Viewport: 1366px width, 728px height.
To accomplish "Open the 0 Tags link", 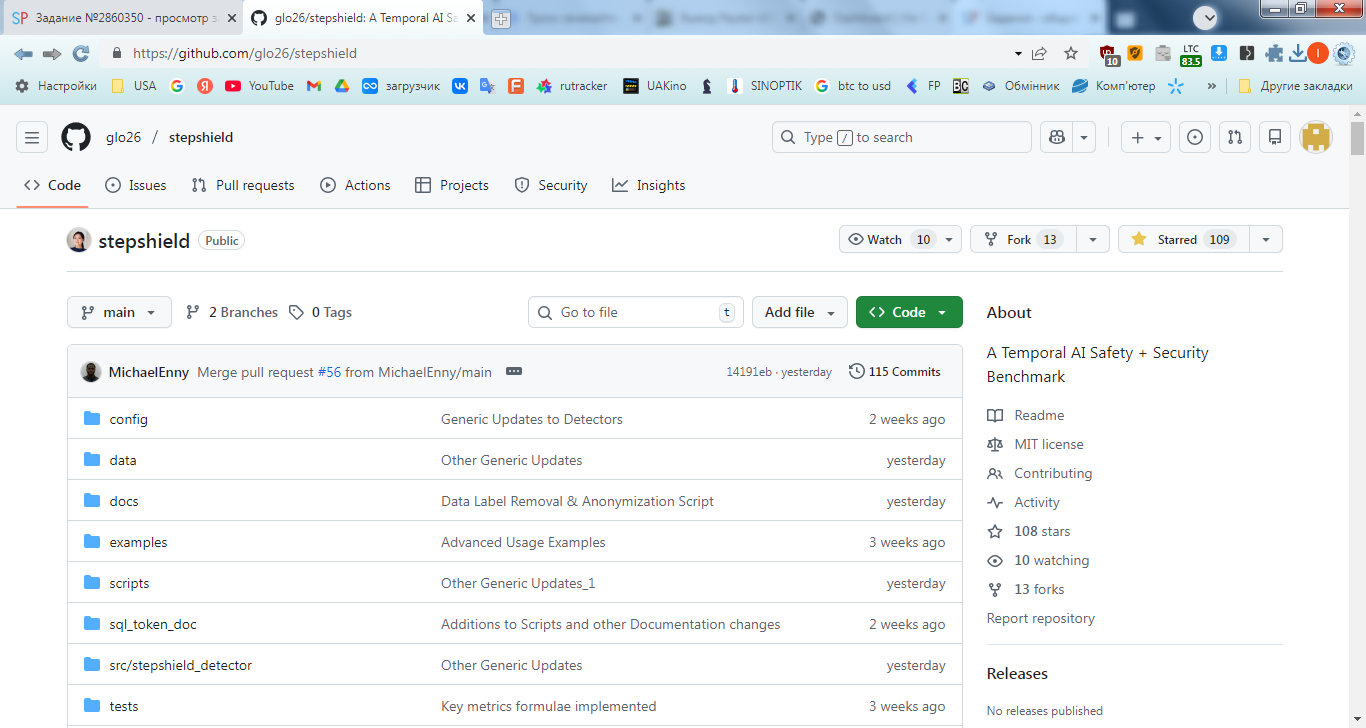I will (320, 312).
